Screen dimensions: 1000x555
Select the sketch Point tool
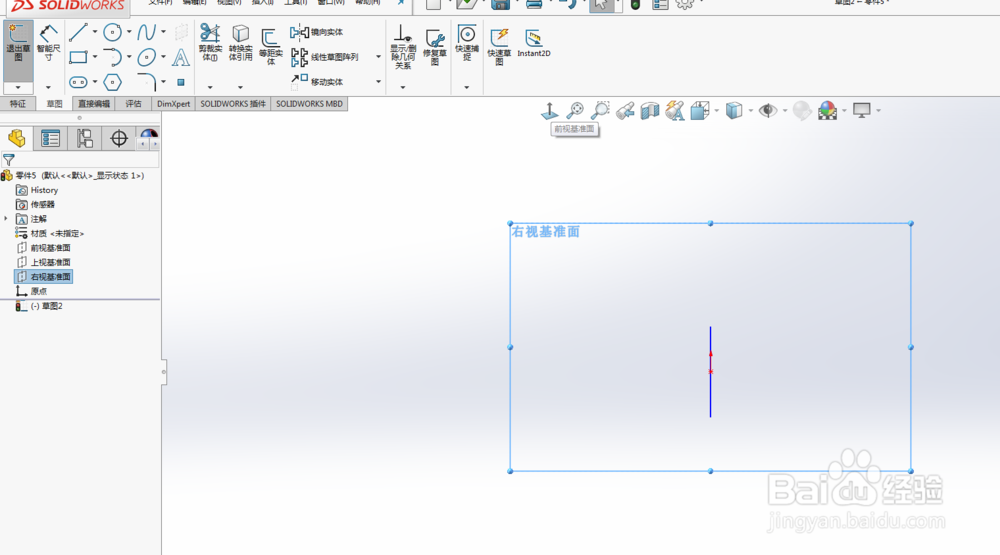[181, 82]
